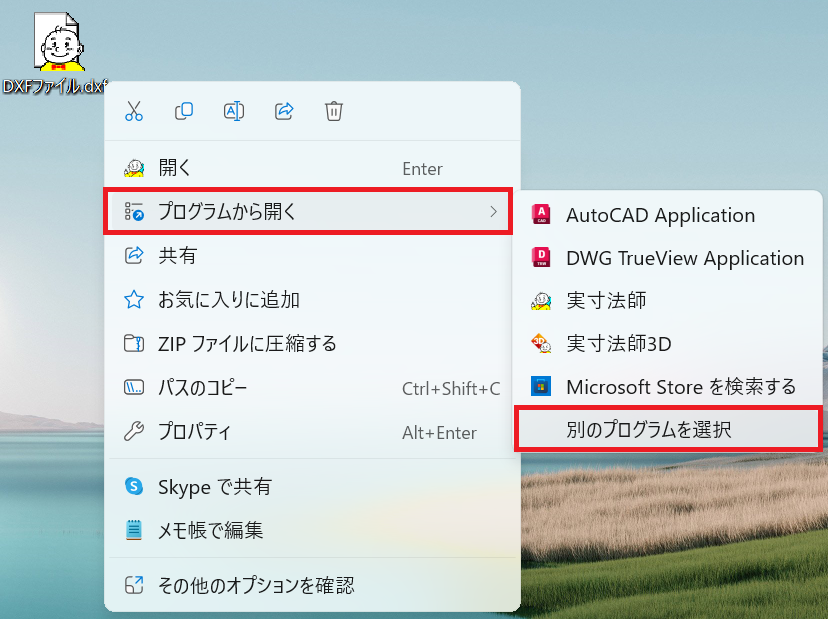The image size is (828, 619).
Task: Choose 実寸法師3D in the submenu
Action: point(668,344)
